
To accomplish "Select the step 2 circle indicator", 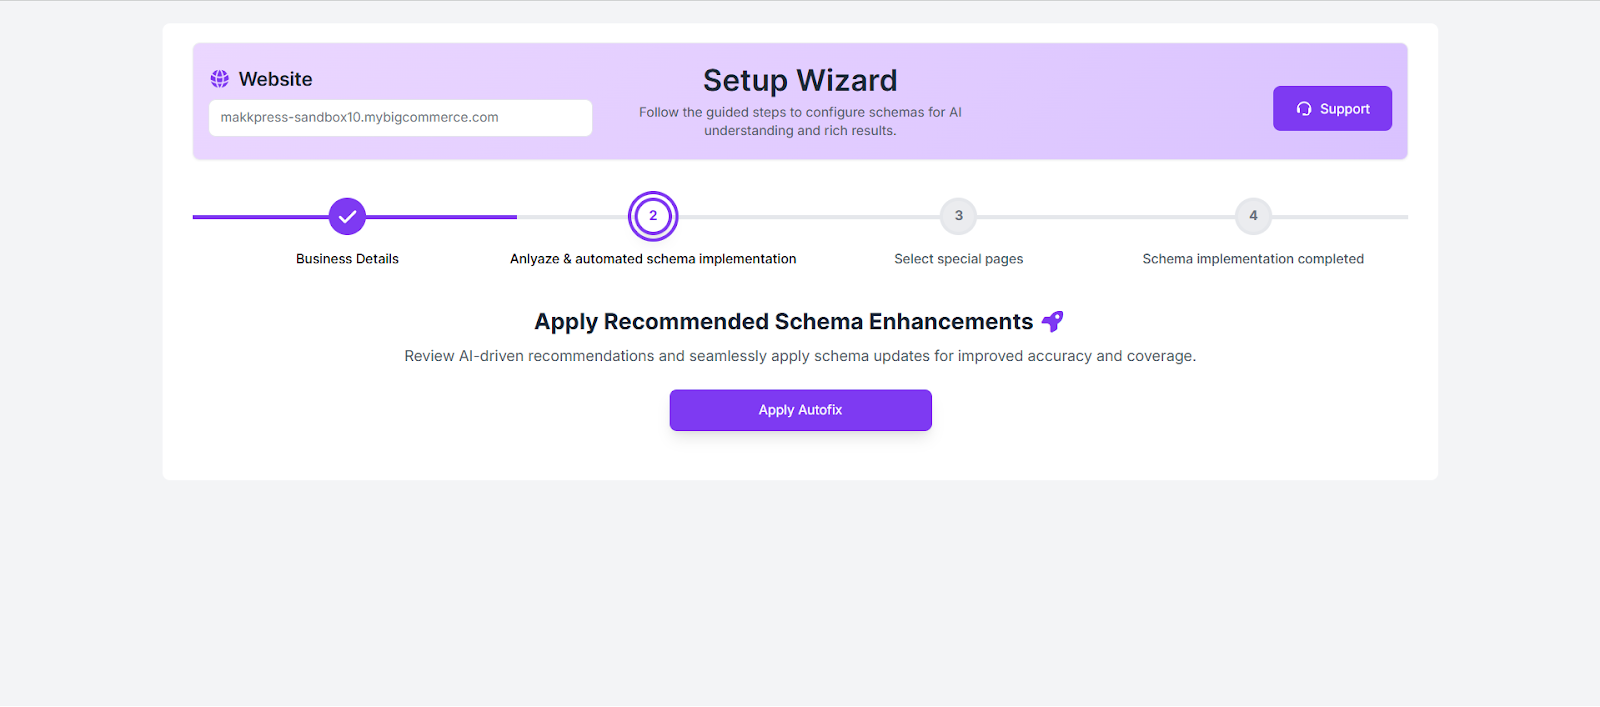I will coord(653,216).
